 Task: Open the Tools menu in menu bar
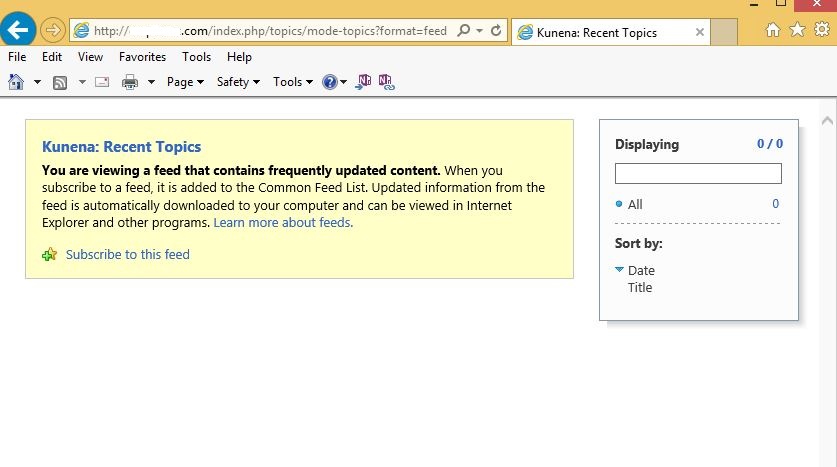[x=196, y=57]
